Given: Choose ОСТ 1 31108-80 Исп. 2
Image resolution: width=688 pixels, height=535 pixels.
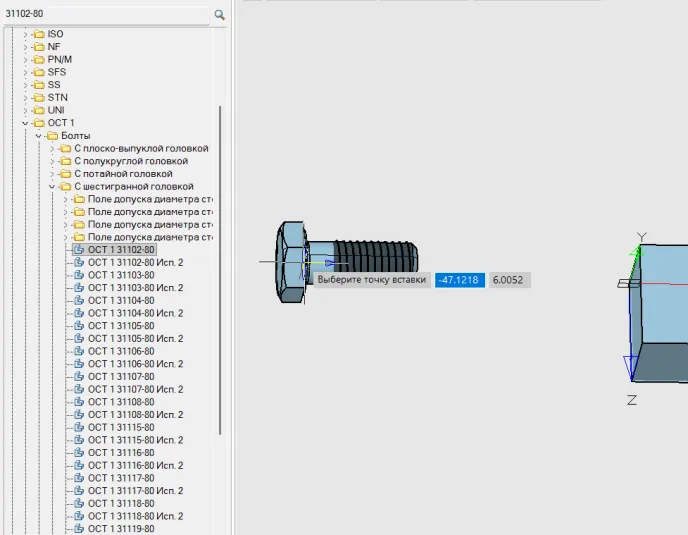Looking at the screenshot, I should click(135, 414).
